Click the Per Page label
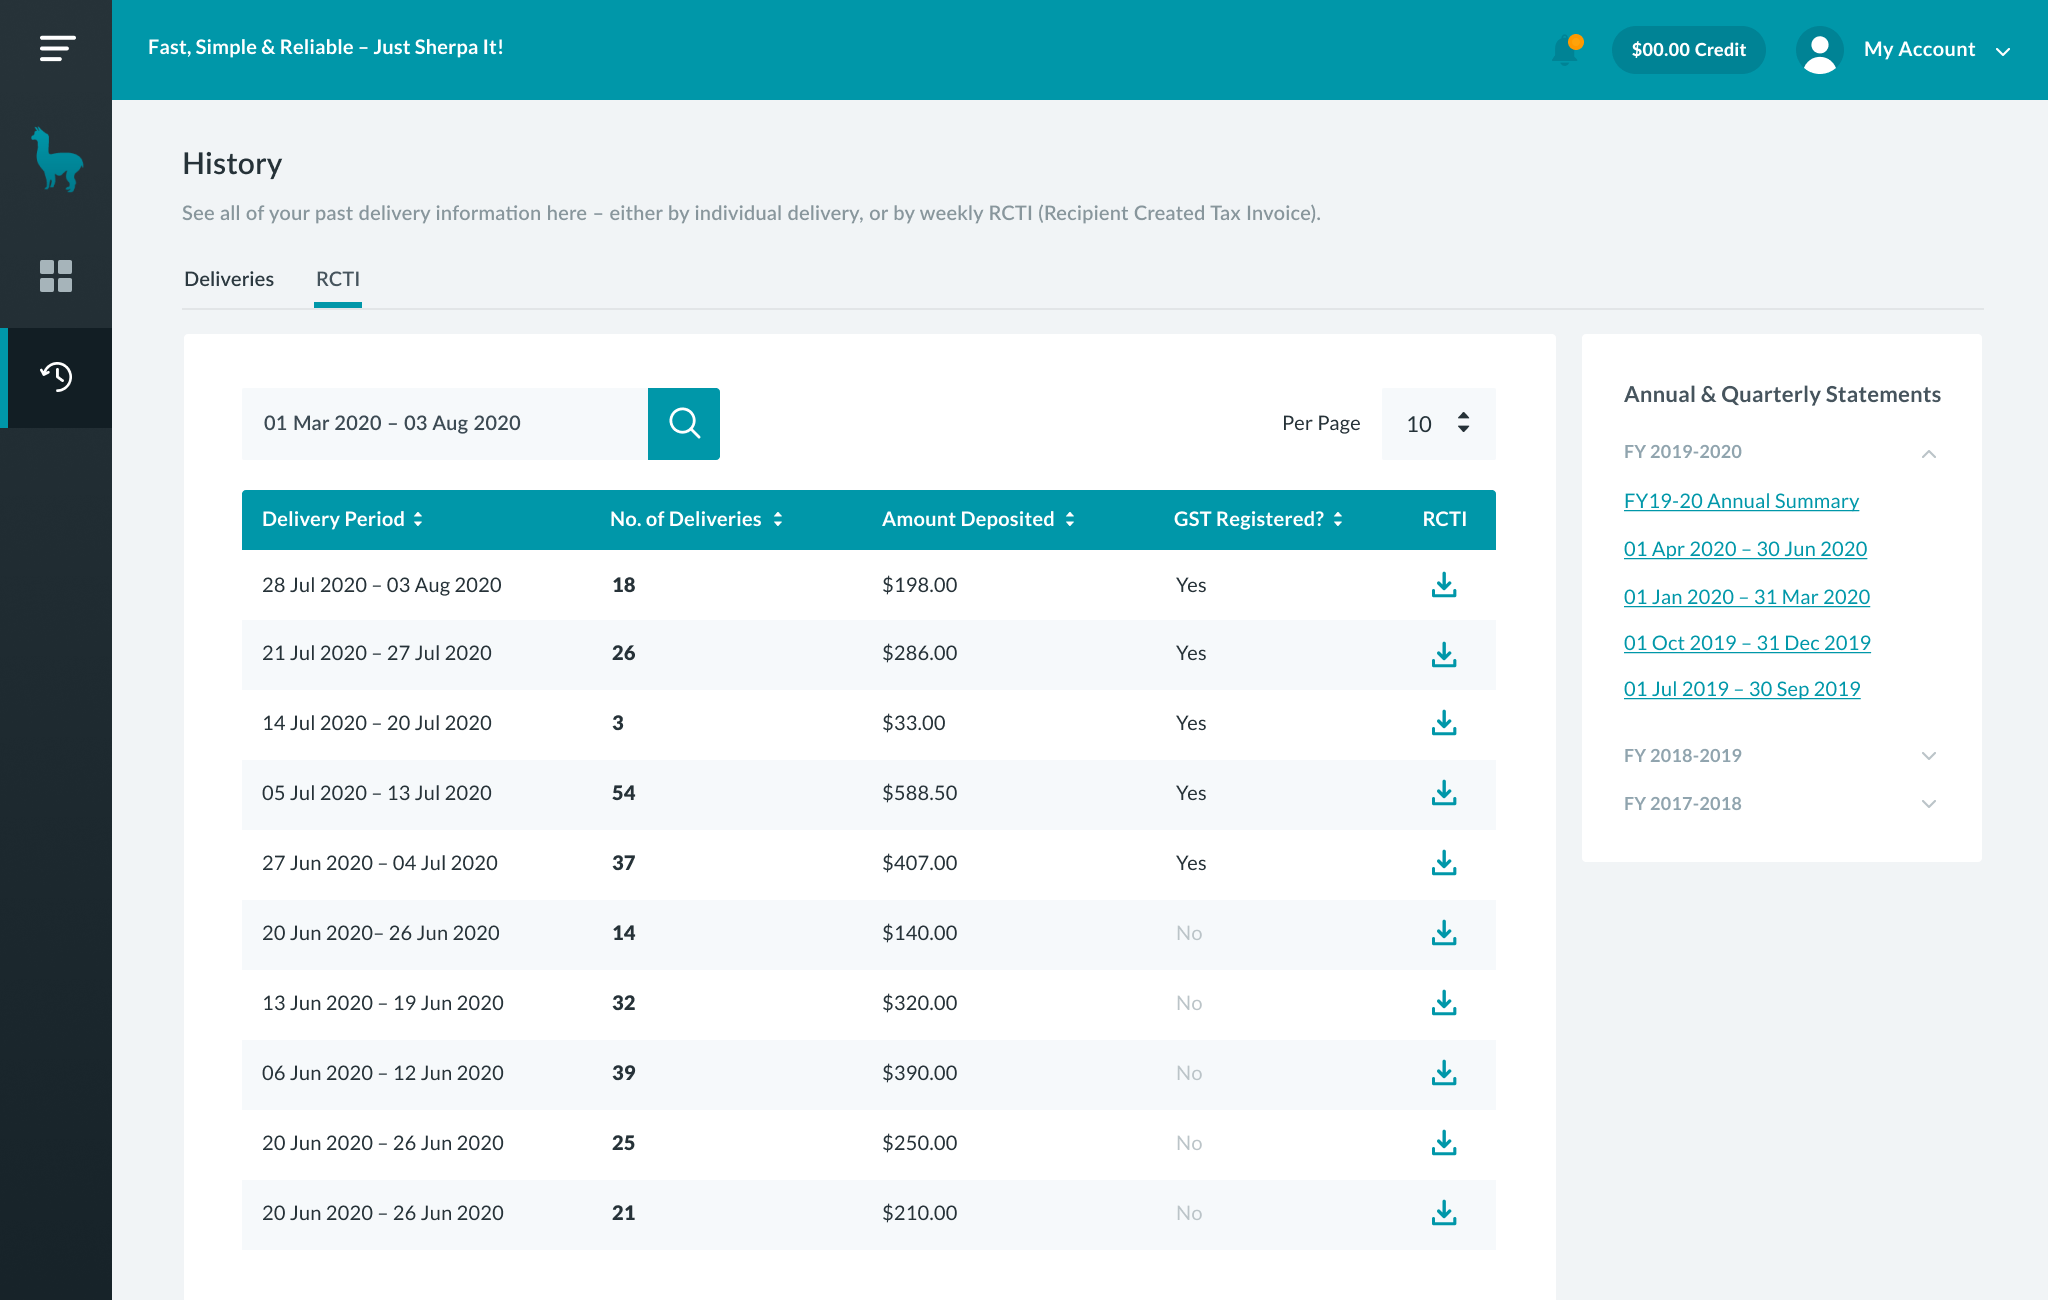Screen dimensions: 2048x1300 (x=1321, y=423)
